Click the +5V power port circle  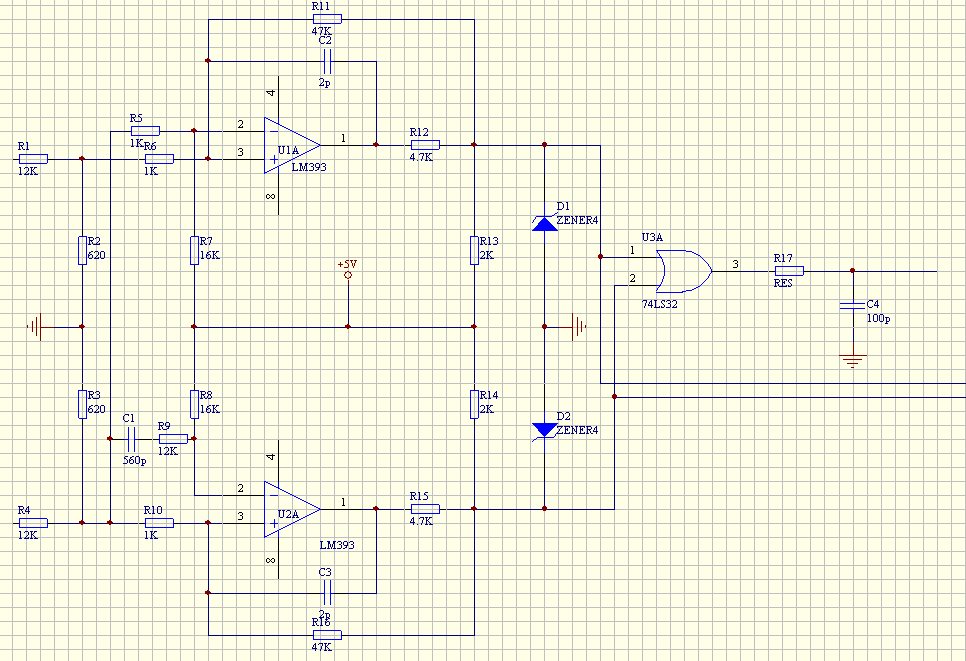pyautogui.click(x=348, y=275)
